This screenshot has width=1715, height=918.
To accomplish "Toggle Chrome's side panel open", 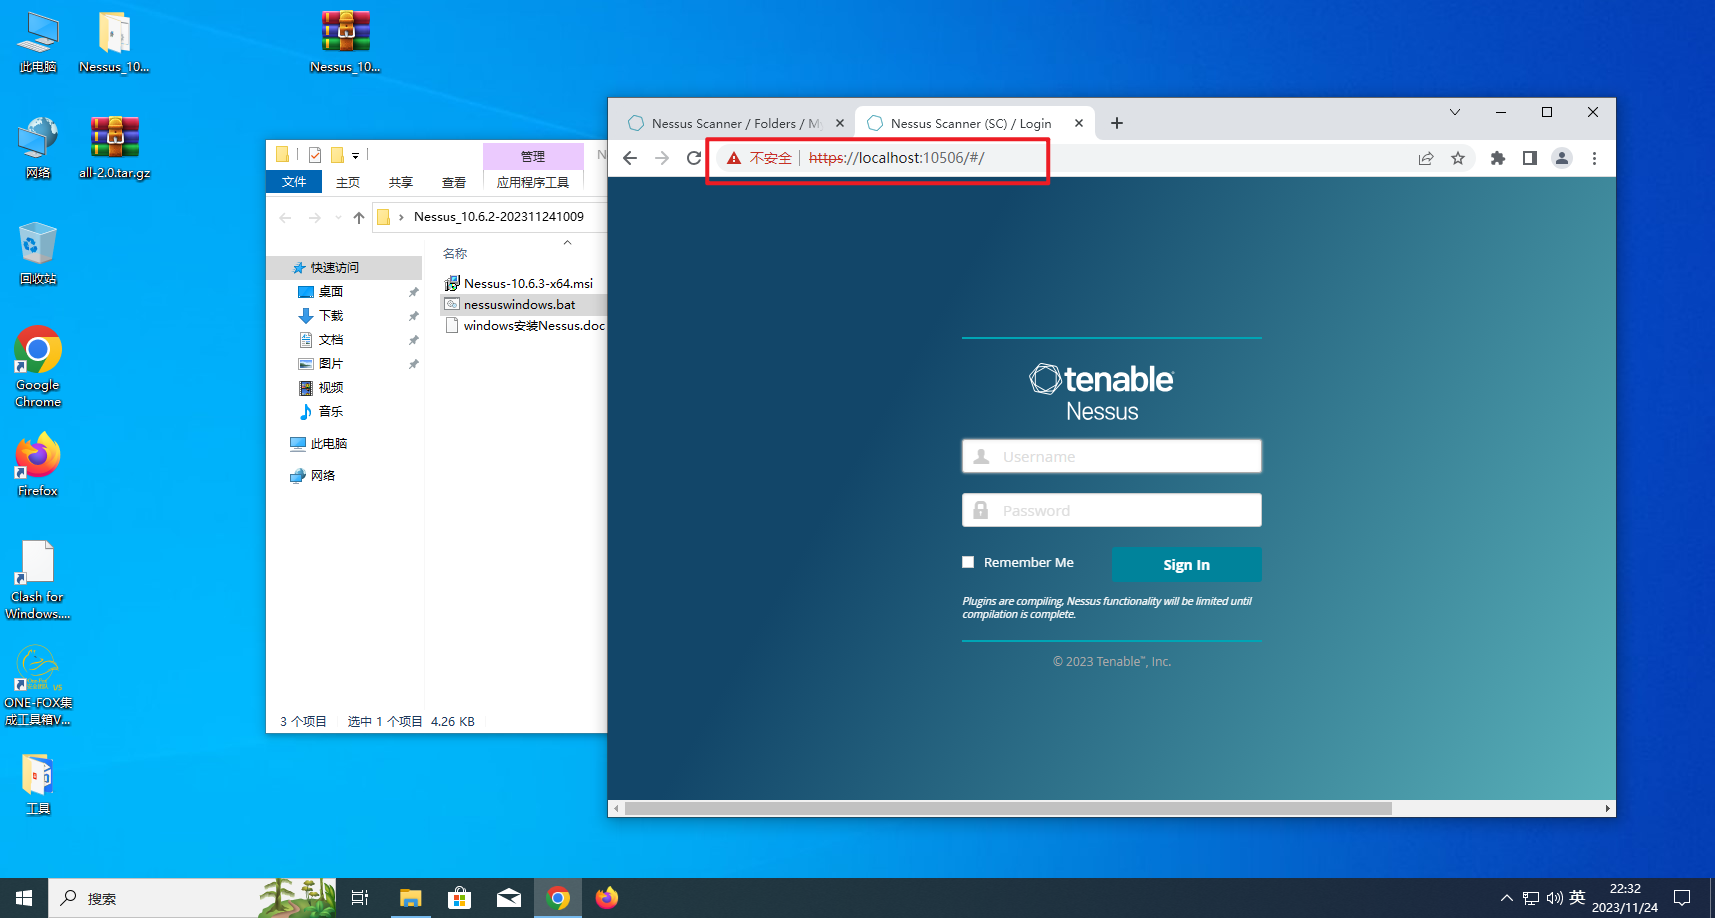I will [1529, 157].
